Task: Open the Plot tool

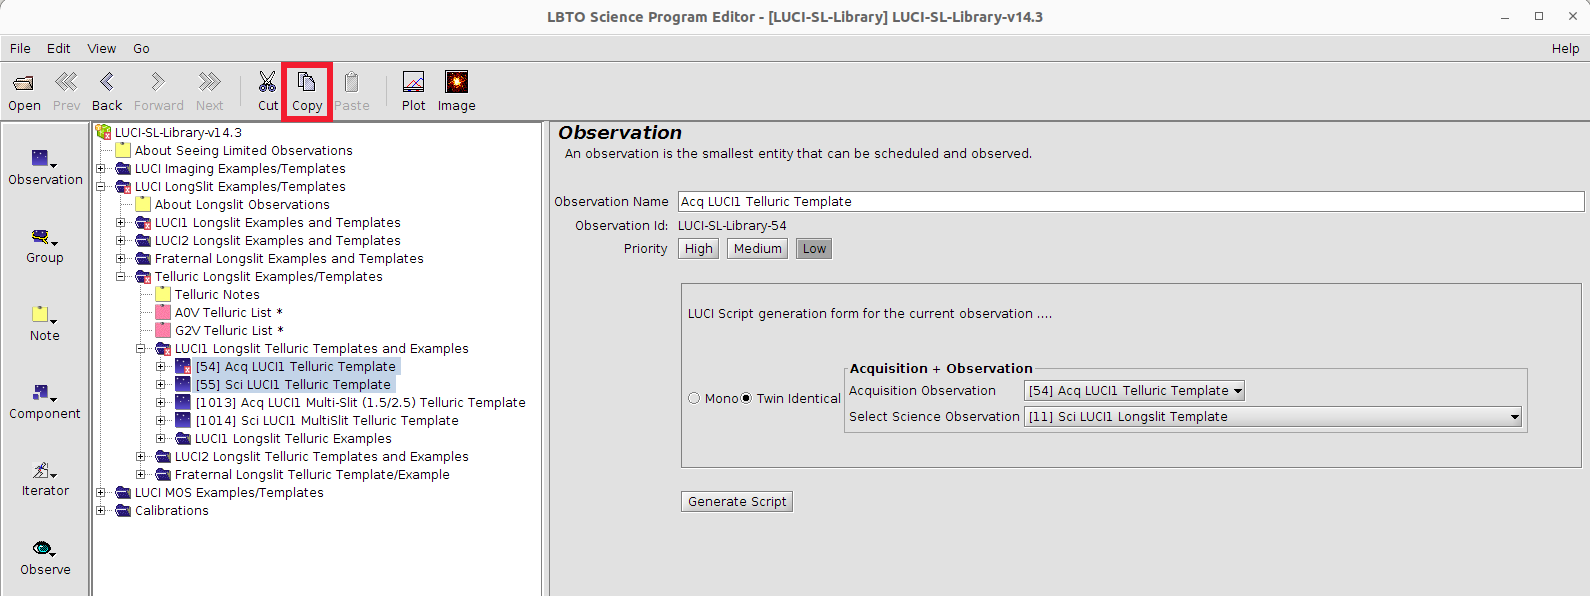Action: point(413,83)
